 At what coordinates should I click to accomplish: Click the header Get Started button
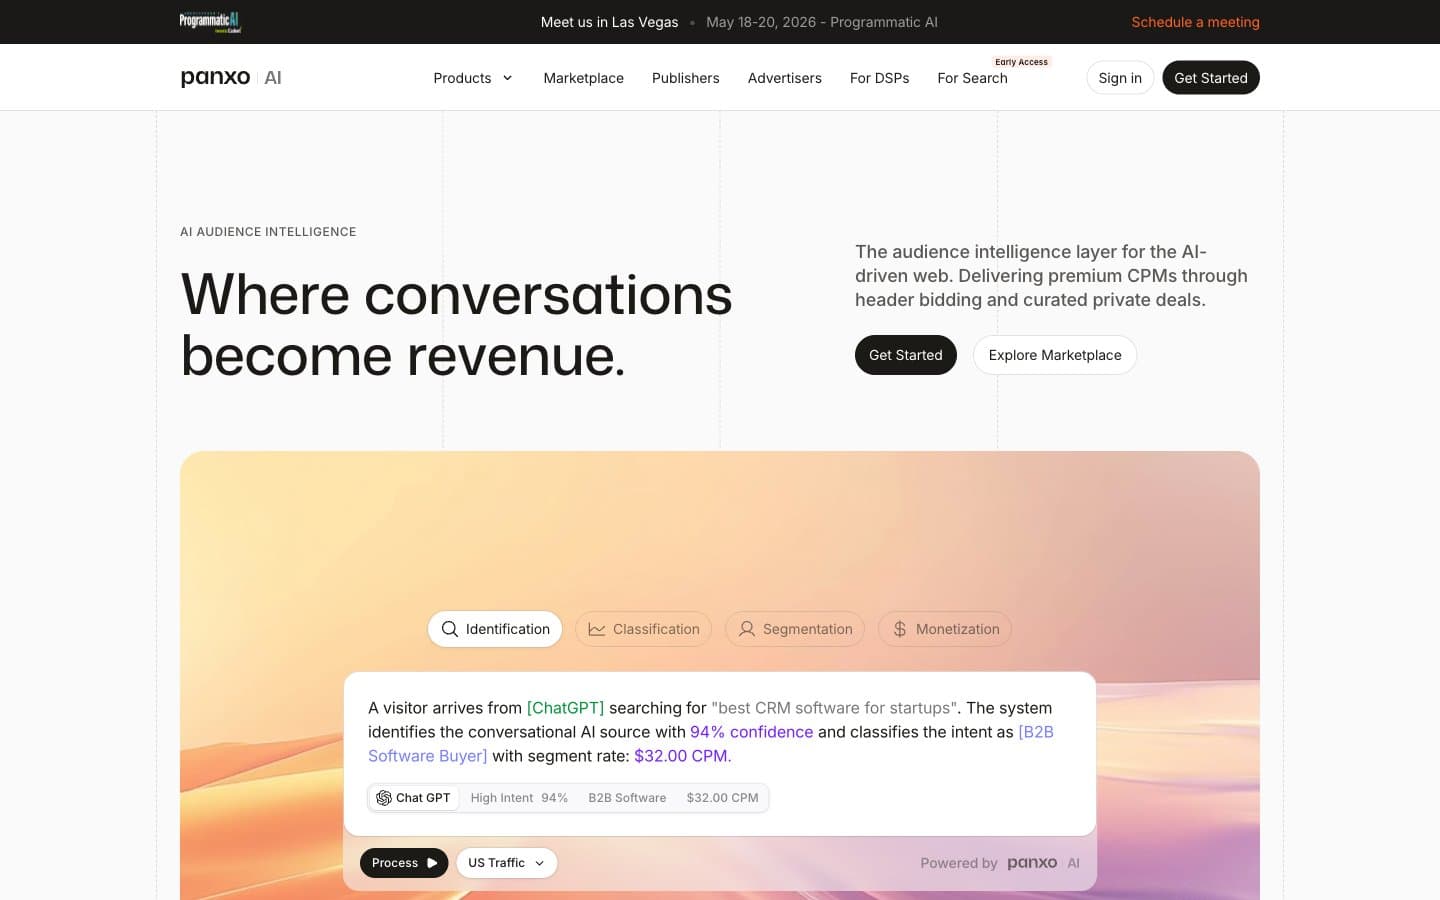point(1211,78)
